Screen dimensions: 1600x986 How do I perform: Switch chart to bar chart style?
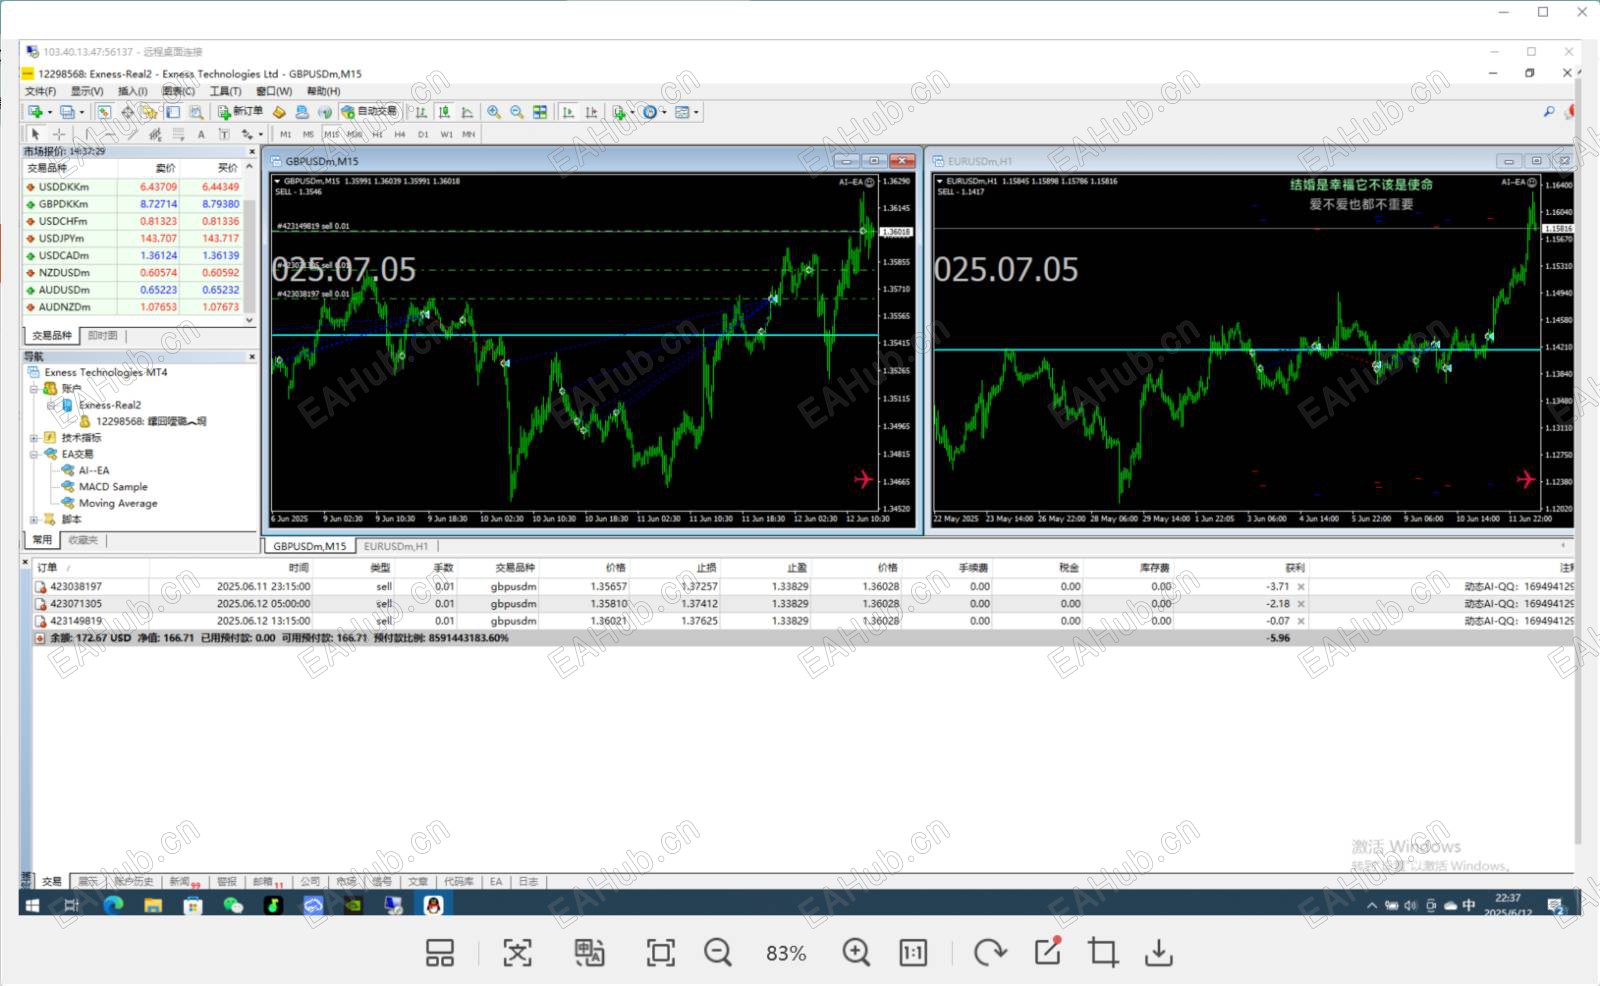(x=420, y=112)
